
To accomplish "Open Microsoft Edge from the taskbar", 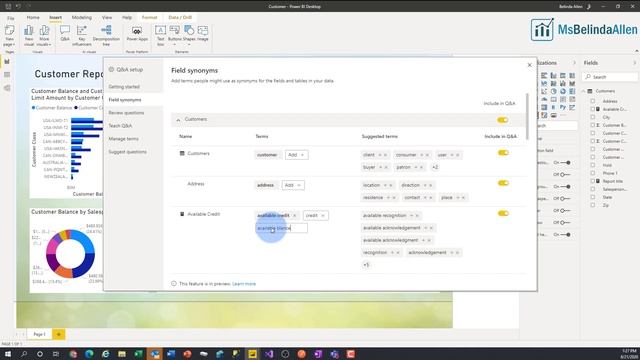I will (89, 354).
